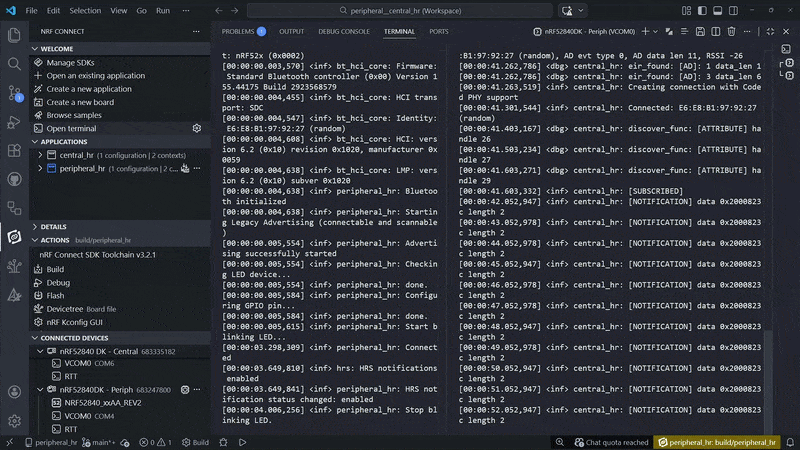This screenshot has height=450, width=800.
Task: Click the workspace search box in title bar
Action: [x=400, y=11]
